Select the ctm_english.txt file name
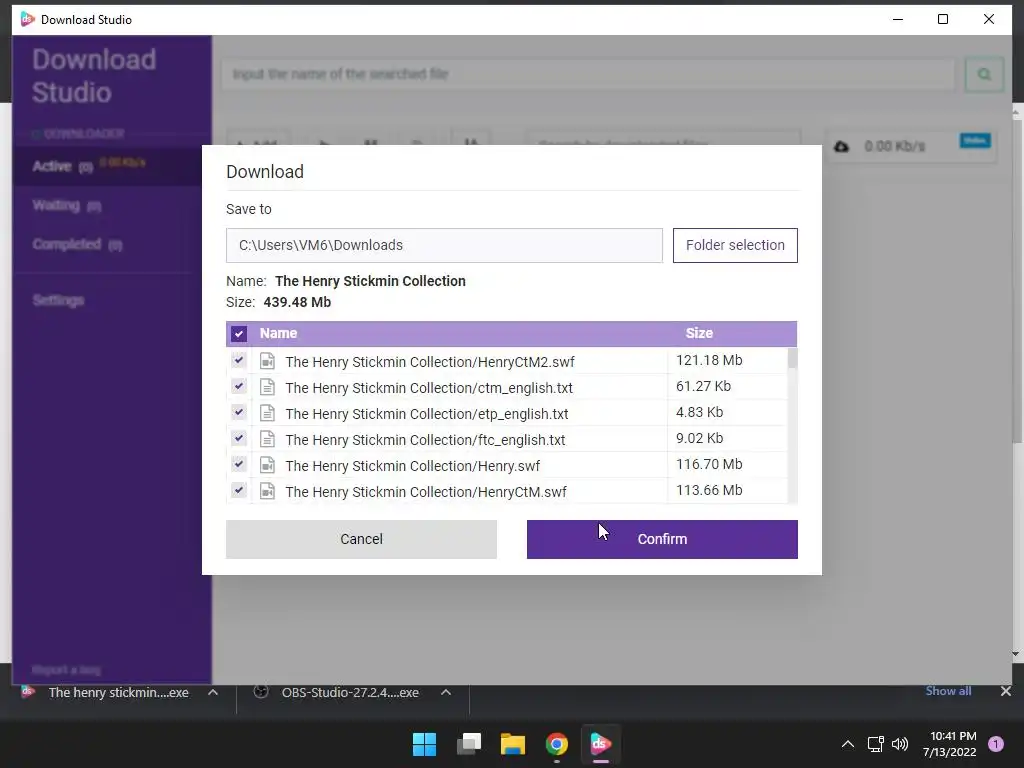This screenshot has width=1024, height=768. pyautogui.click(x=429, y=388)
